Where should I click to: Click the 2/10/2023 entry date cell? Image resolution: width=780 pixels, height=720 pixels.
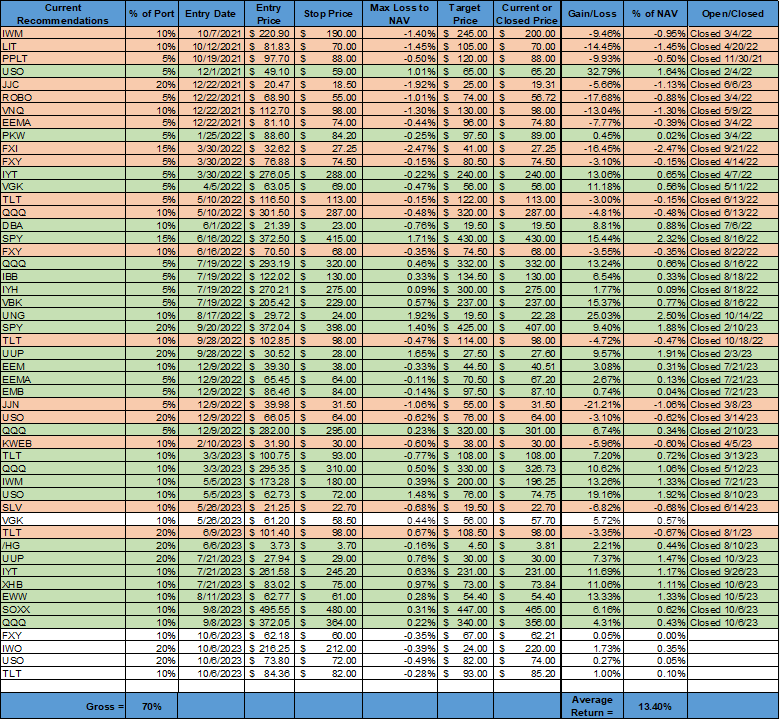pos(211,443)
